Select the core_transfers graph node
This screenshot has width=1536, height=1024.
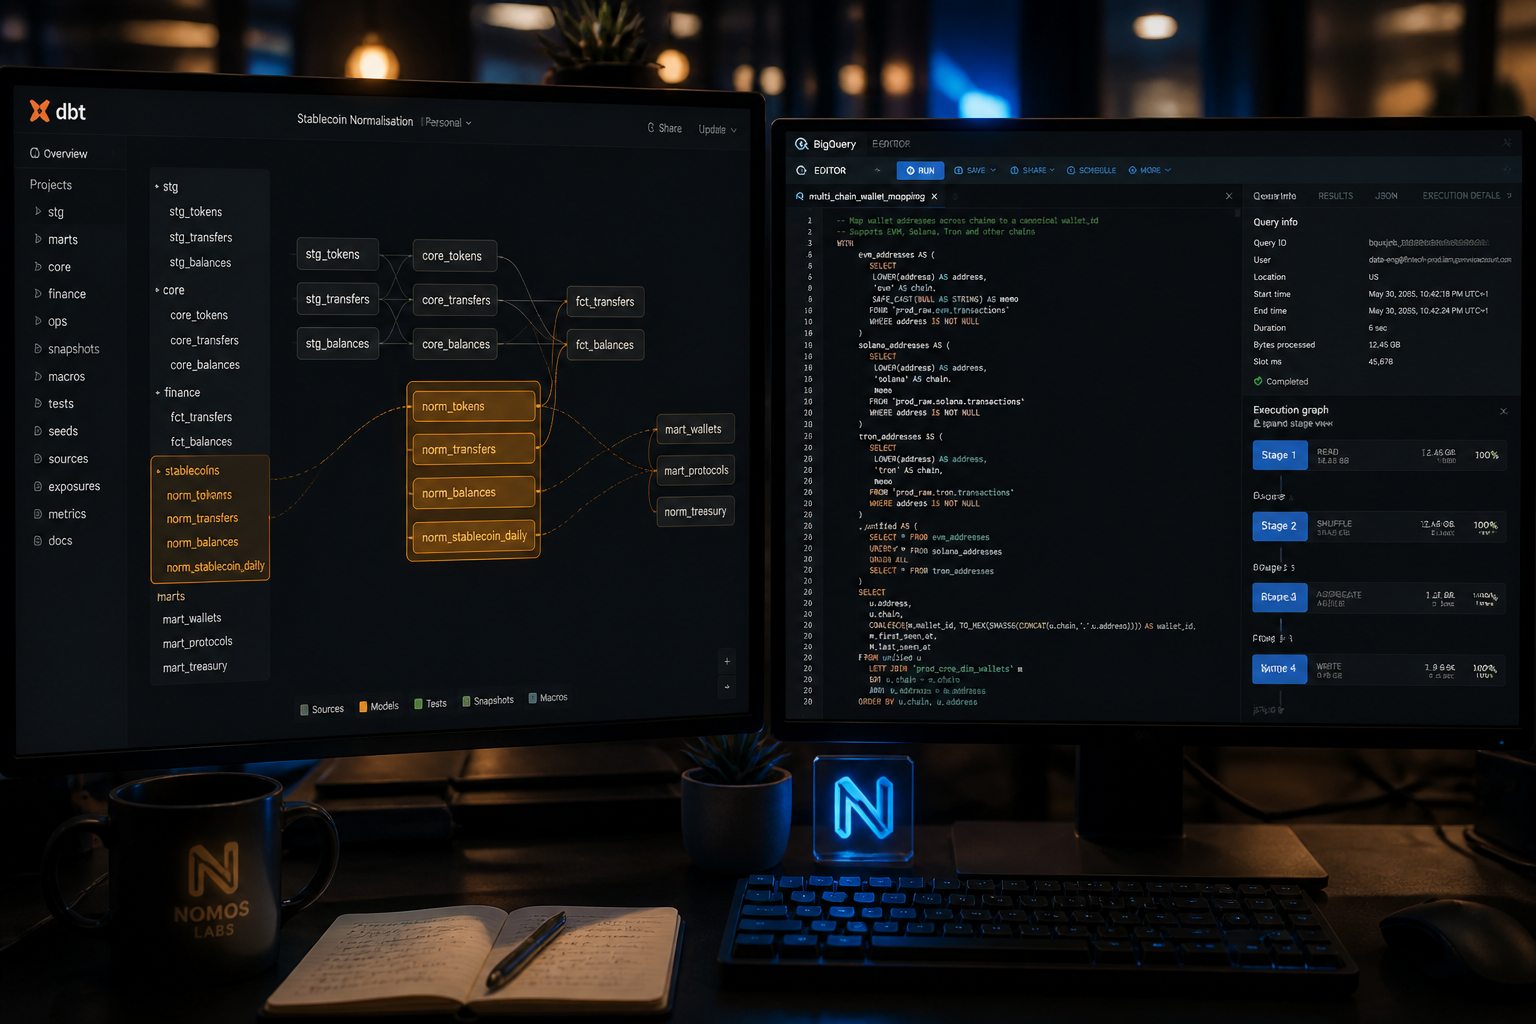click(x=455, y=299)
